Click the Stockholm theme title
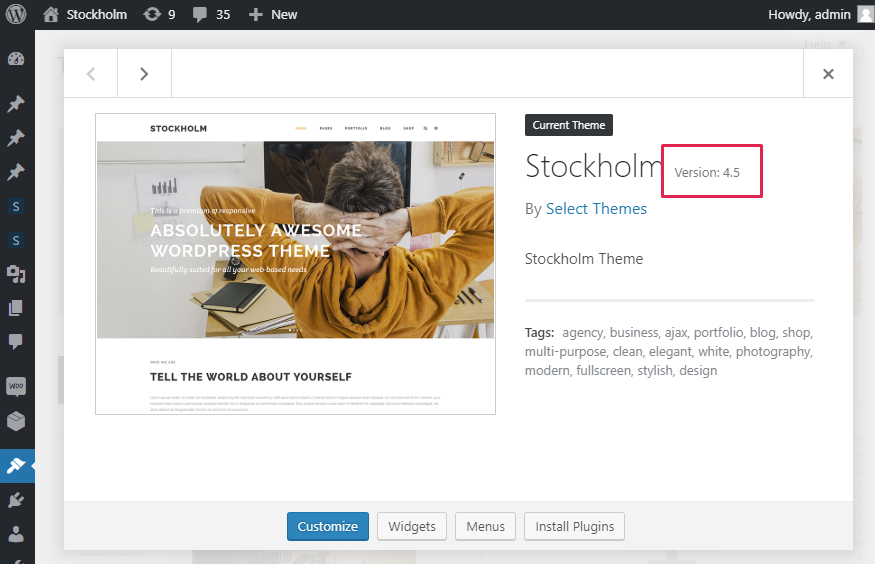Viewport: 875px width, 564px height. point(593,166)
